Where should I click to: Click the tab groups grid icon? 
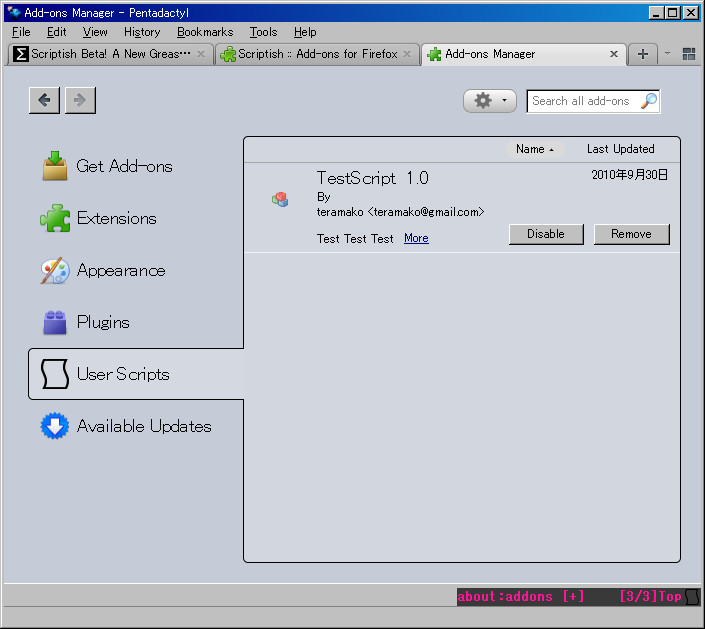click(689, 54)
